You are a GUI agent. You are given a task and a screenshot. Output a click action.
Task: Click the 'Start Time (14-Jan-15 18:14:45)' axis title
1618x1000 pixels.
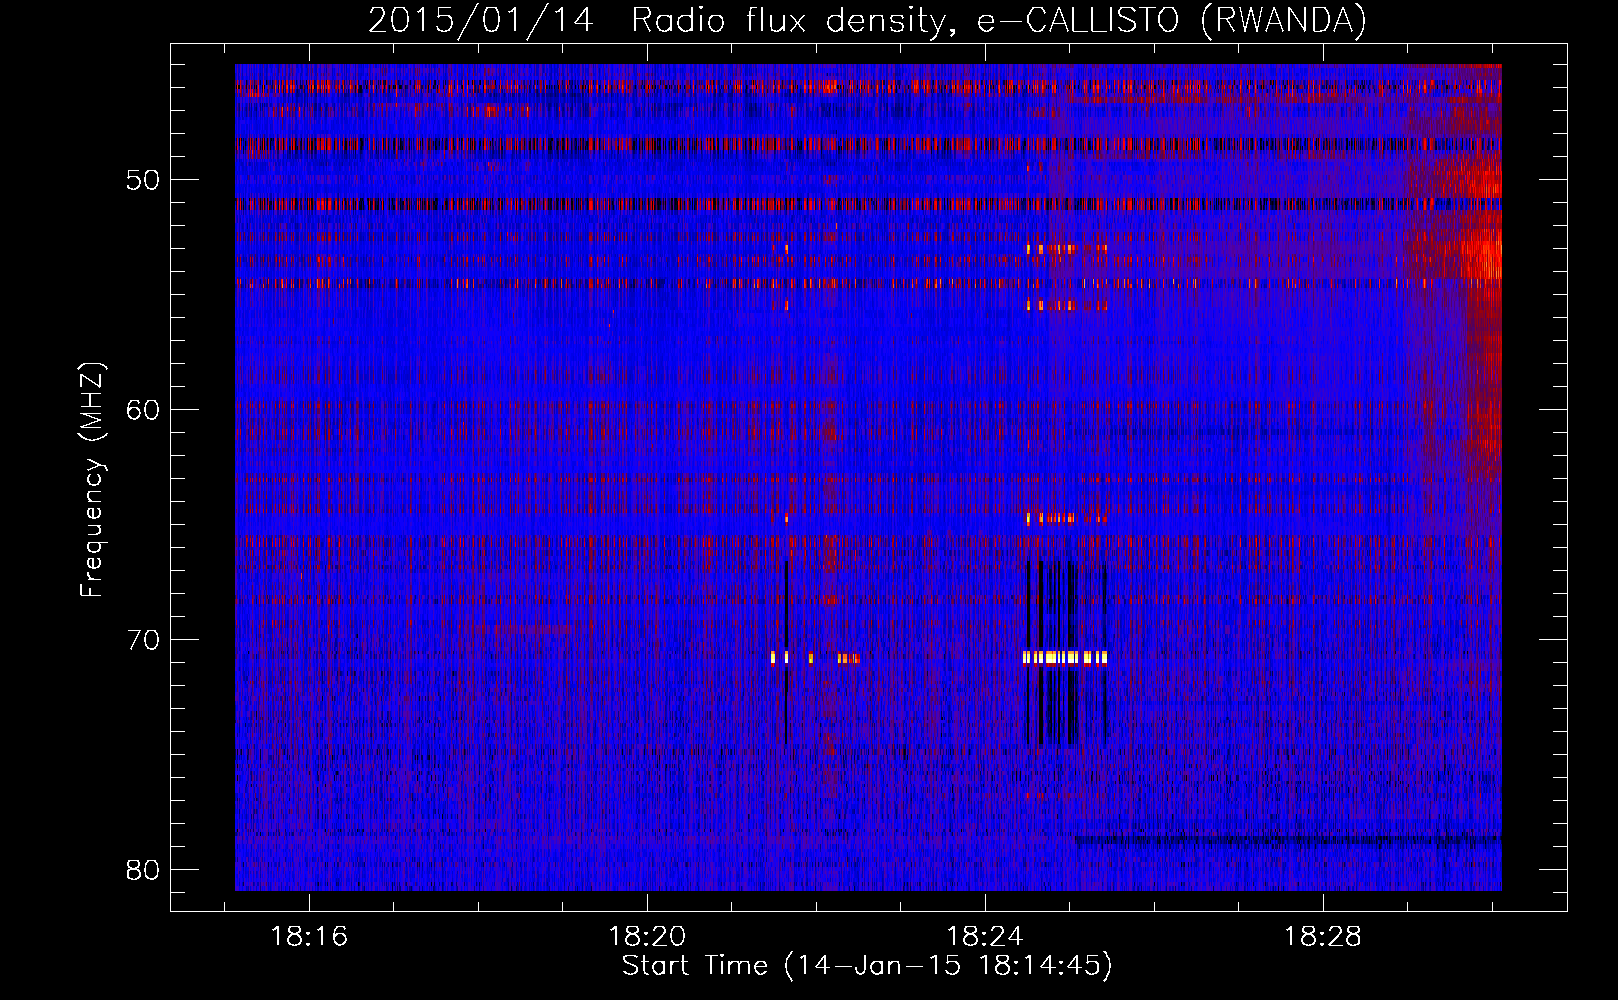tap(867, 966)
